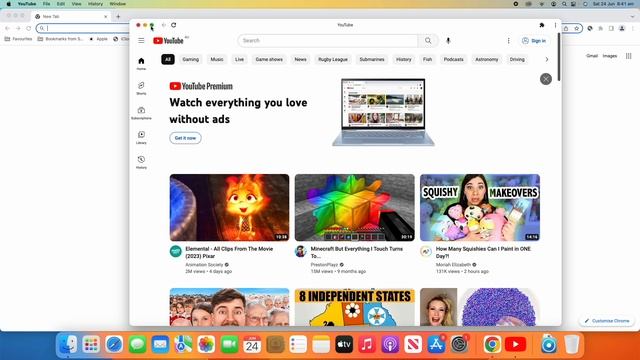
Task: Open the Window menu in menu bar
Action: pyautogui.click(x=118, y=4)
